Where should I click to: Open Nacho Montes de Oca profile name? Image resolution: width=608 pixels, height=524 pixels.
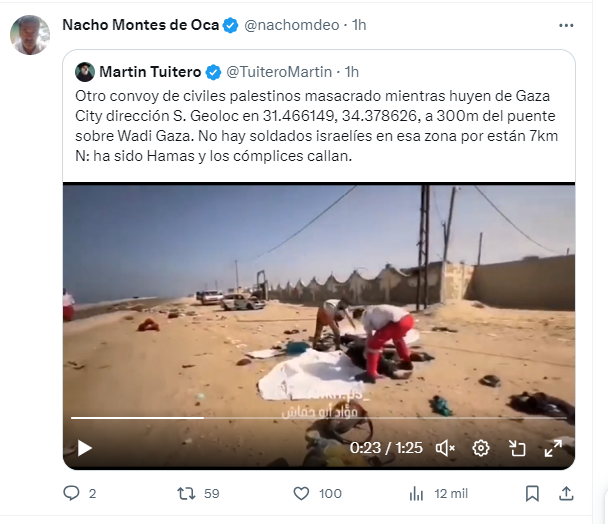click(140, 25)
